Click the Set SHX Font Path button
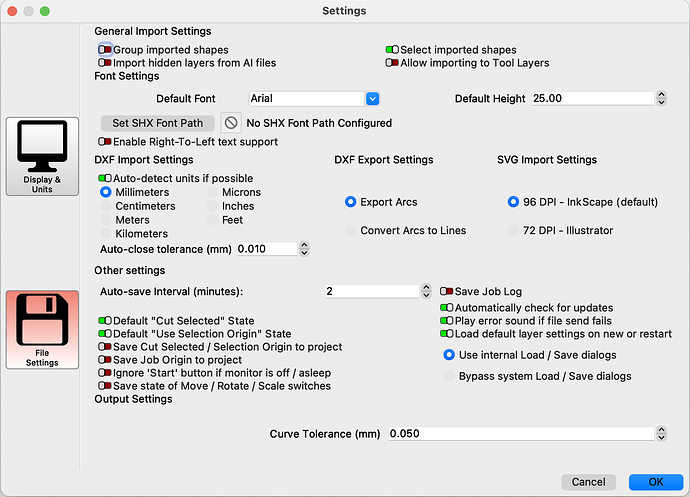The width and height of the screenshot is (690, 497). click(x=158, y=123)
